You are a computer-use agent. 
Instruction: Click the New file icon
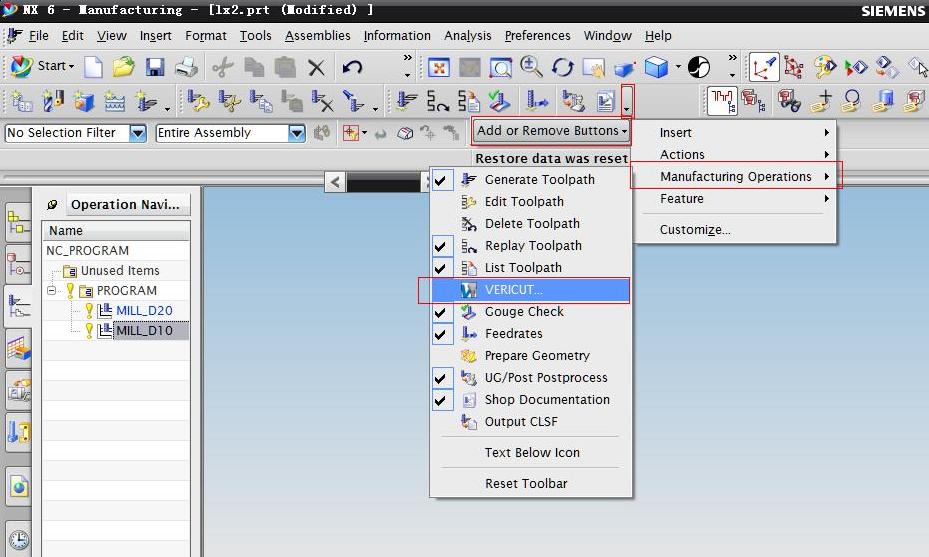click(93, 67)
